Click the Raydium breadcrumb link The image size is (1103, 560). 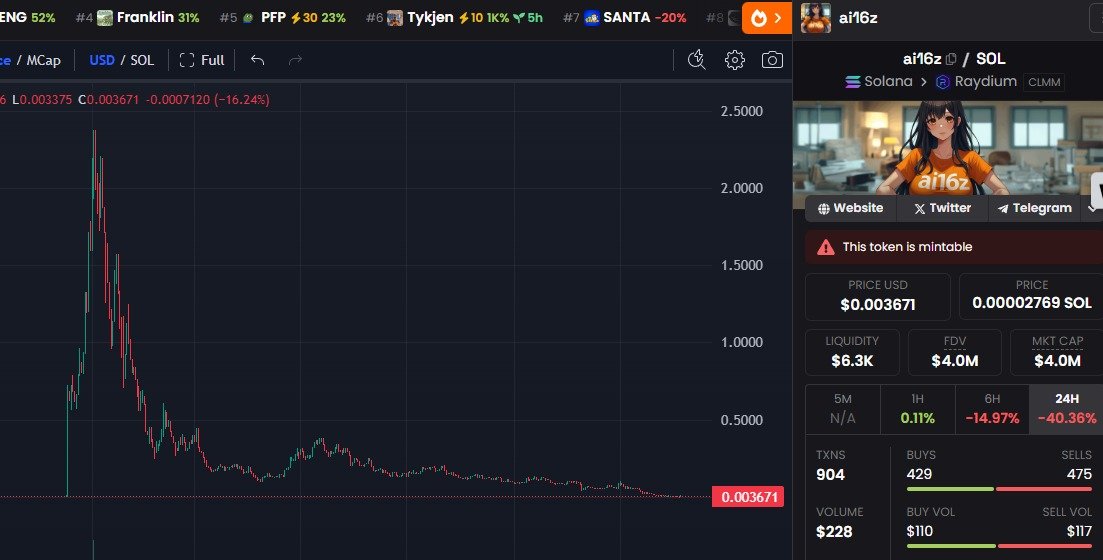pos(986,82)
